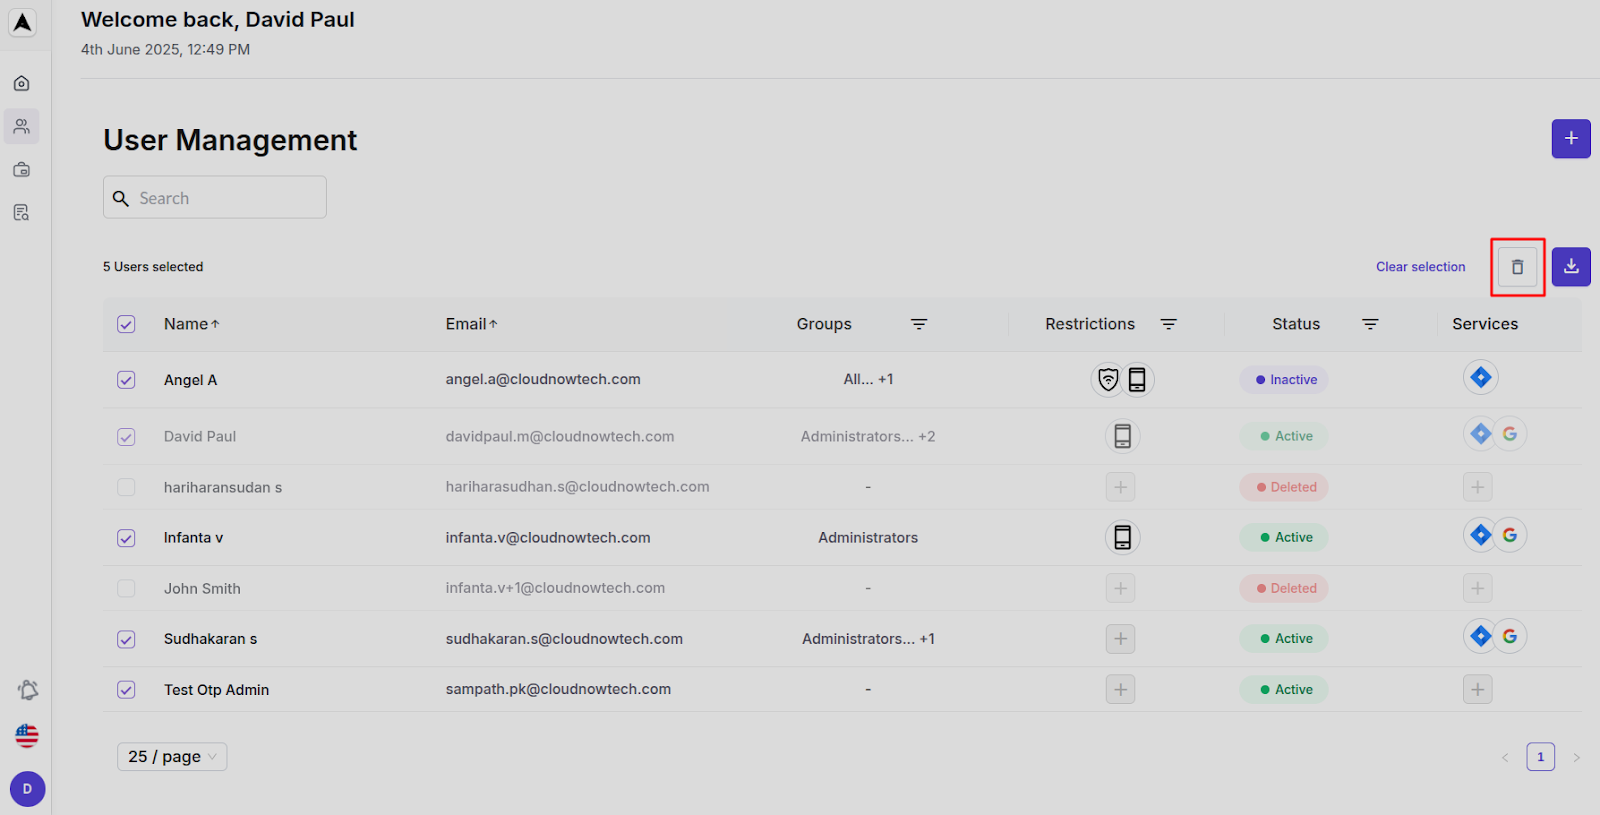The width and height of the screenshot is (1600, 815).
Task: Open the users sidebar icon
Action: [22, 126]
